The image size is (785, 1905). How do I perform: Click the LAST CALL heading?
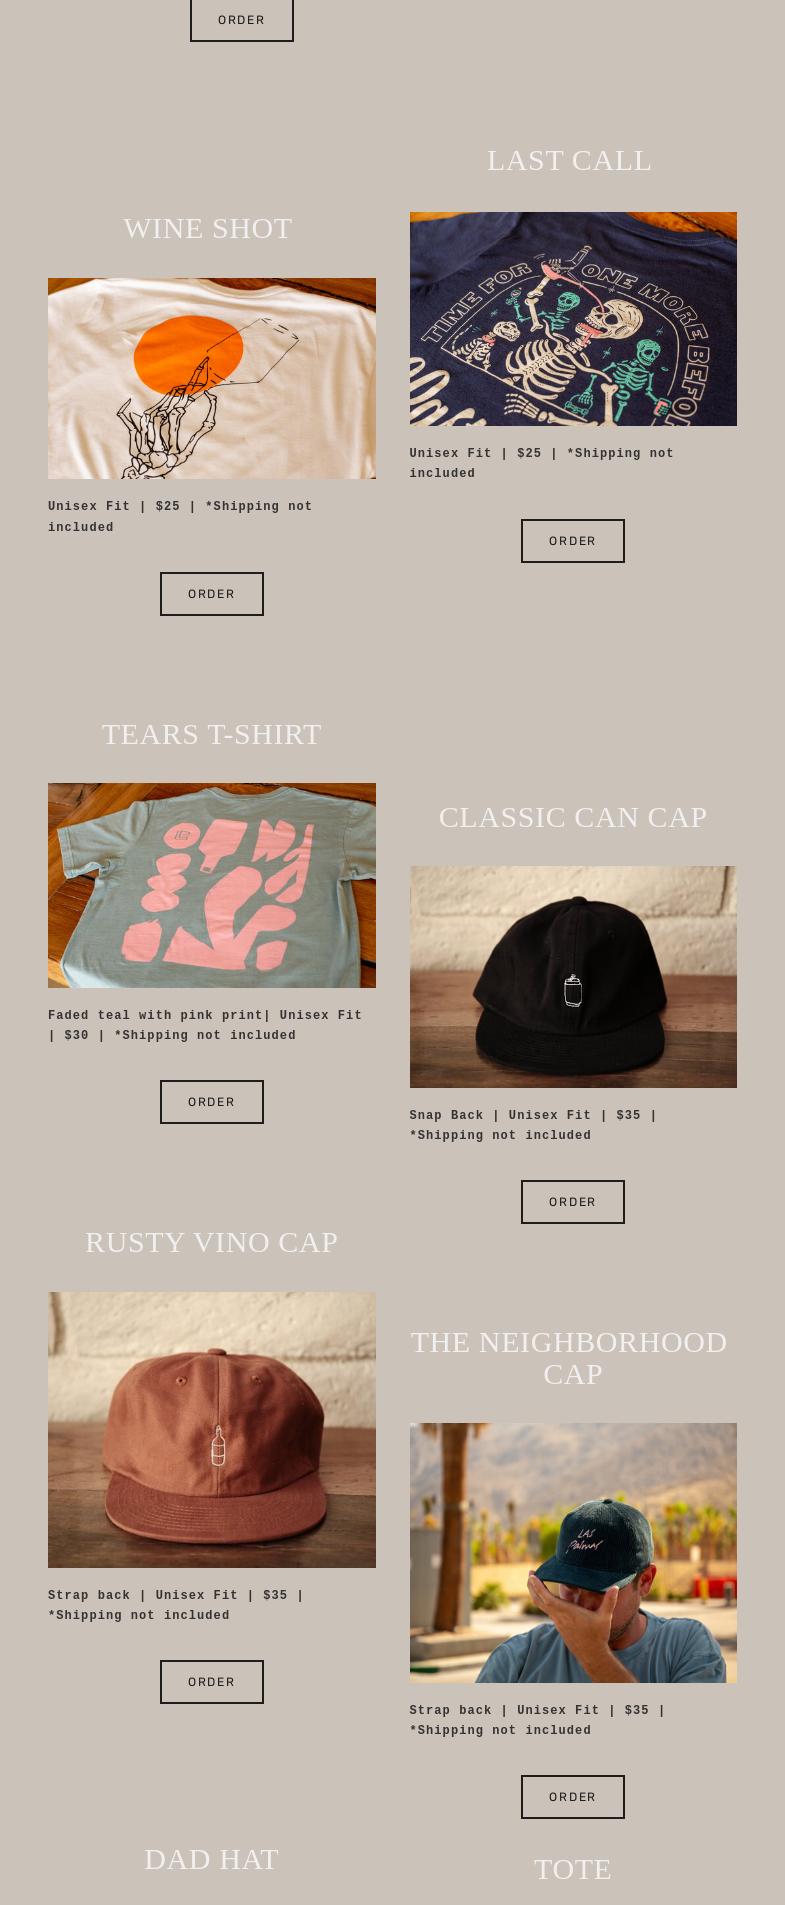[569, 160]
